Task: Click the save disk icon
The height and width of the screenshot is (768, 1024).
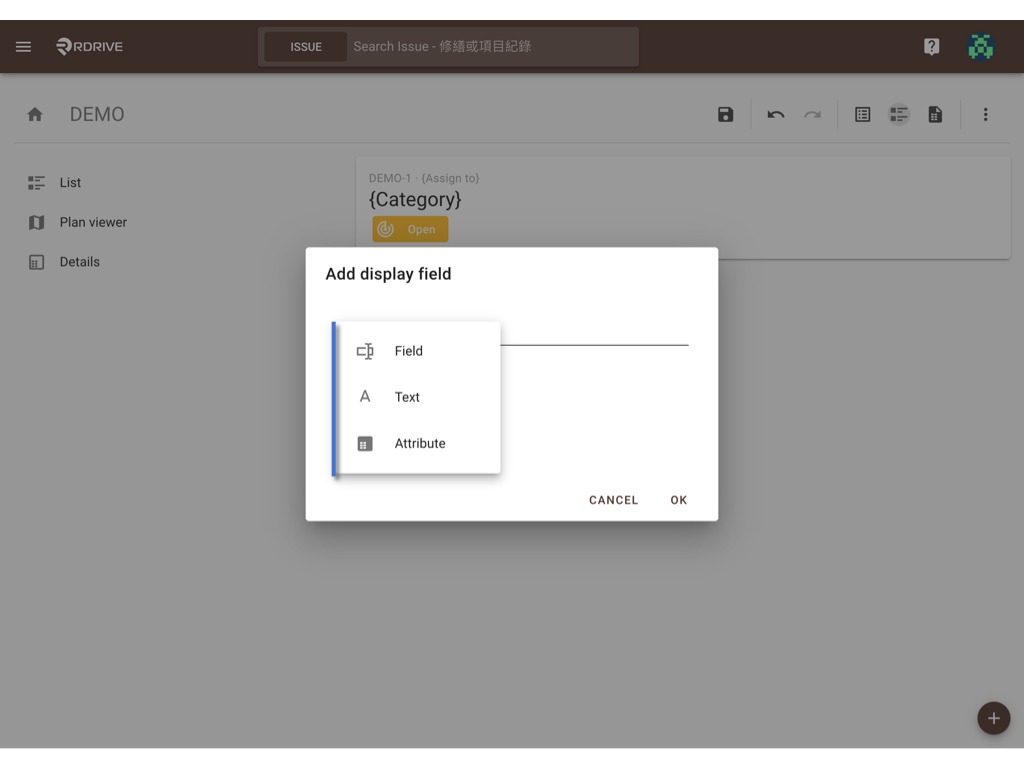Action: click(726, 115)
